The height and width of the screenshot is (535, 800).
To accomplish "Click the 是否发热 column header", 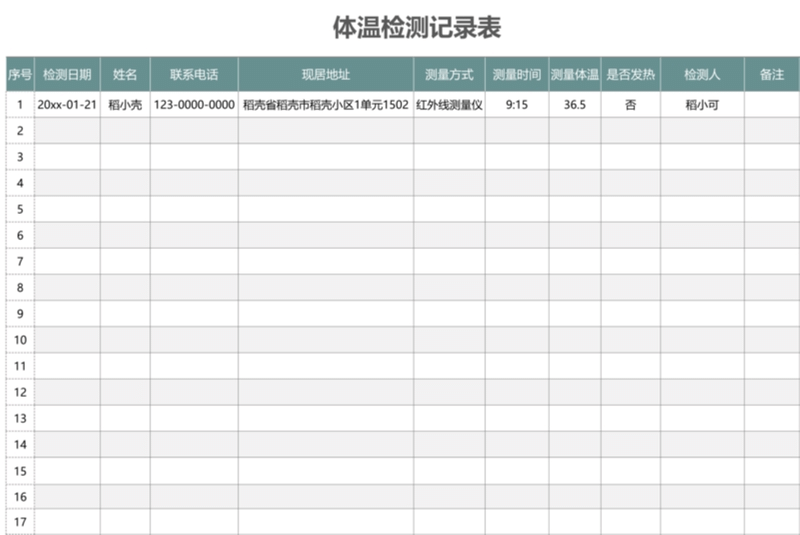I will (630, 75).
